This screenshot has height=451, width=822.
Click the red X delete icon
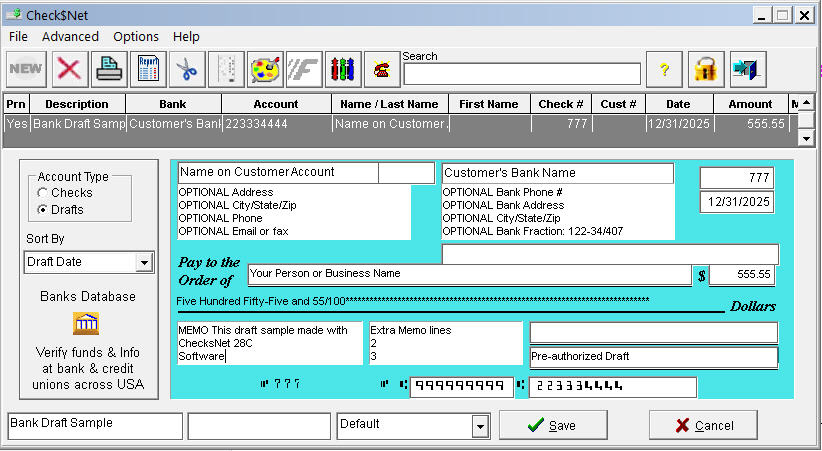[x=69, y=69]
